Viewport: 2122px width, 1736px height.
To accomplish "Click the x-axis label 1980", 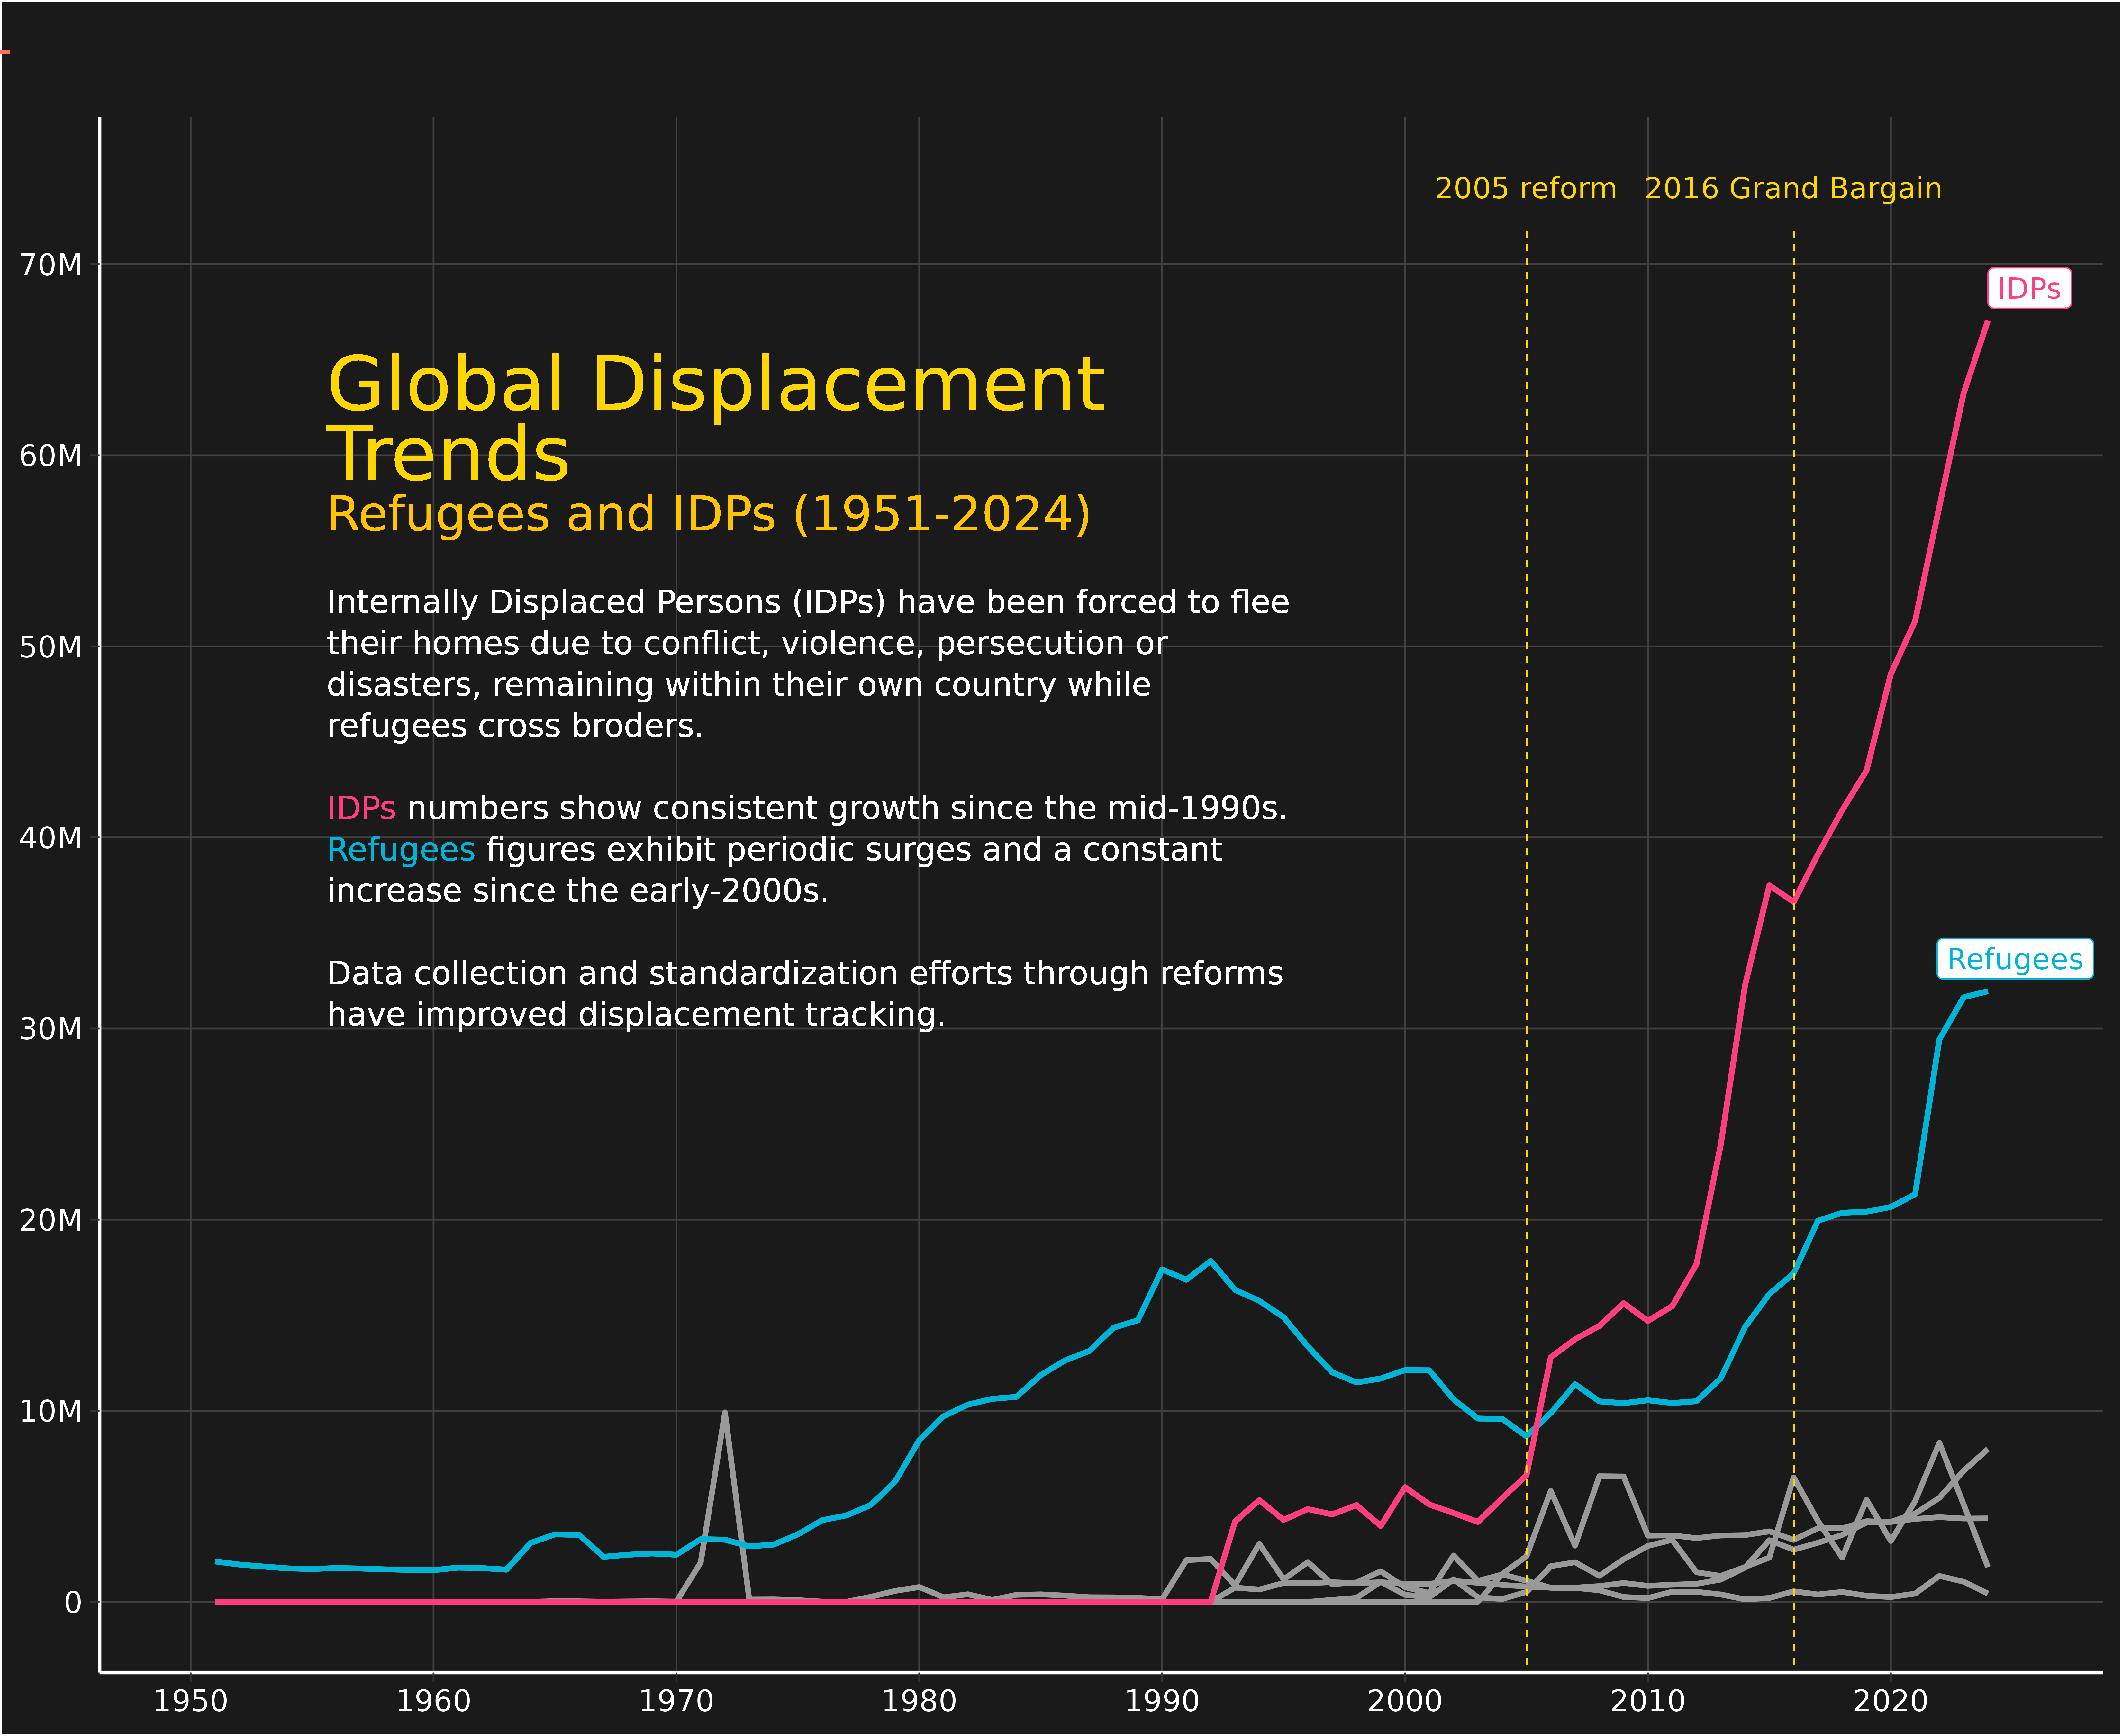I will point(919,1701).
